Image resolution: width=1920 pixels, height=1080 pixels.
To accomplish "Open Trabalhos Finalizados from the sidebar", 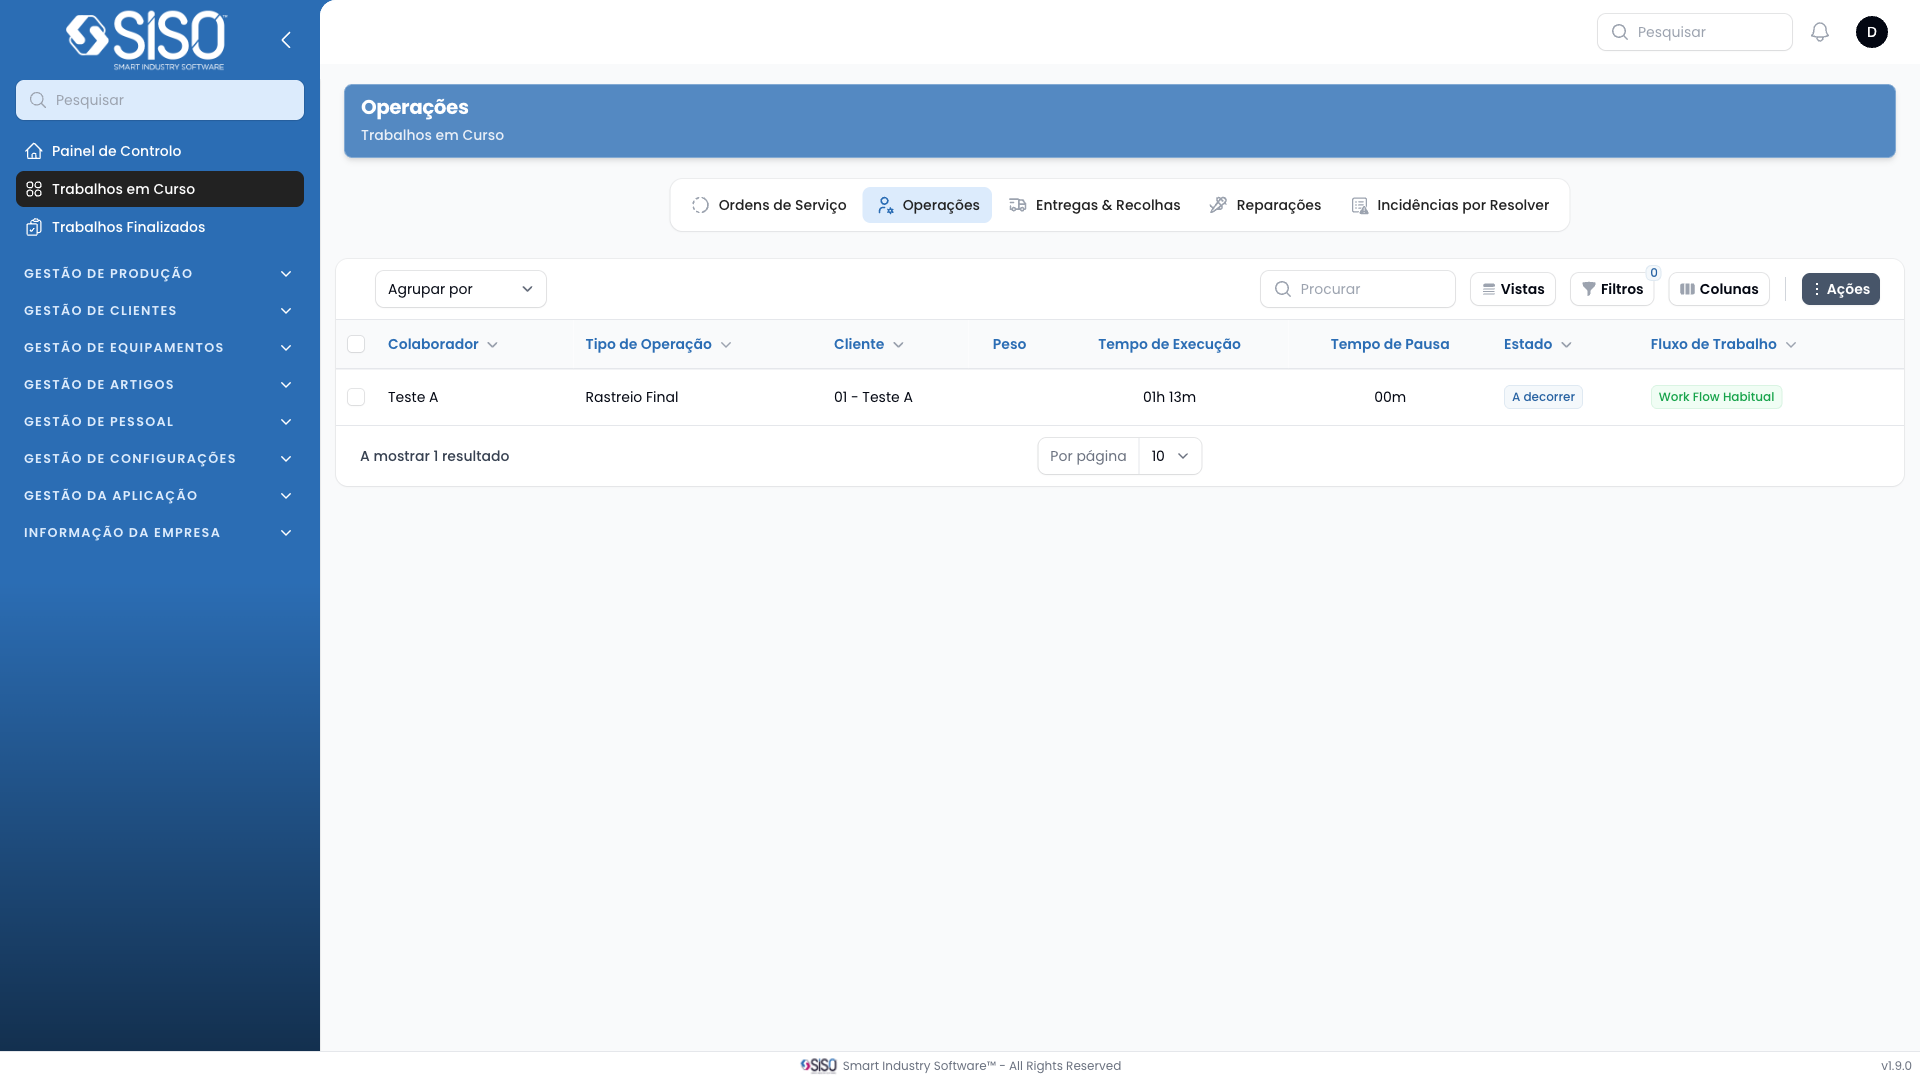I will click(x=128, y=227).
